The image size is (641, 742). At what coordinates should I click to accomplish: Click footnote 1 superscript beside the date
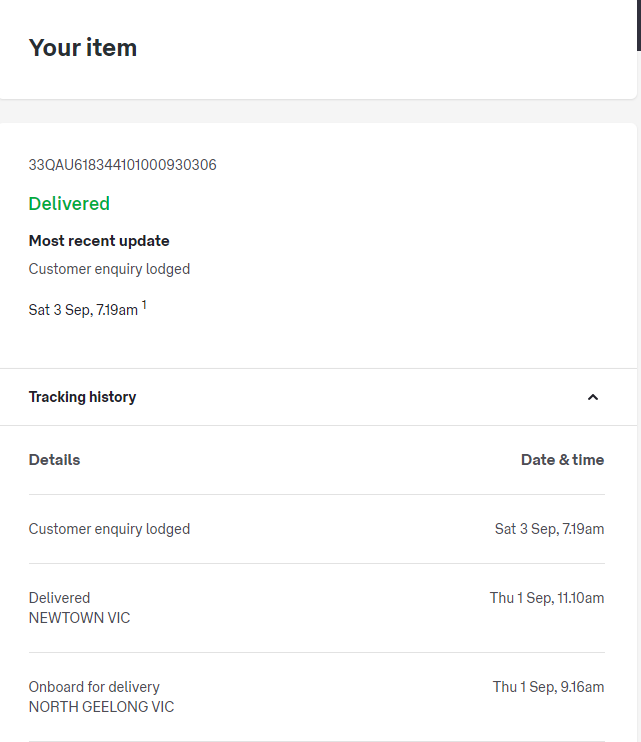[x=144, y=305]
